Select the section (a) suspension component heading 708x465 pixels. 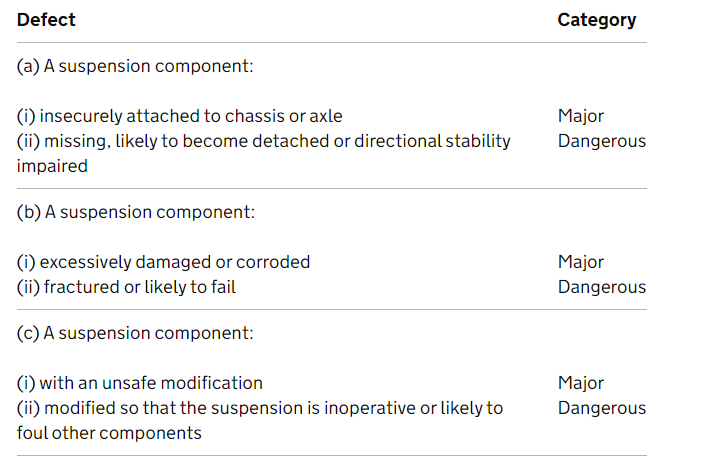pyautogui.click(x=135, y=66)
